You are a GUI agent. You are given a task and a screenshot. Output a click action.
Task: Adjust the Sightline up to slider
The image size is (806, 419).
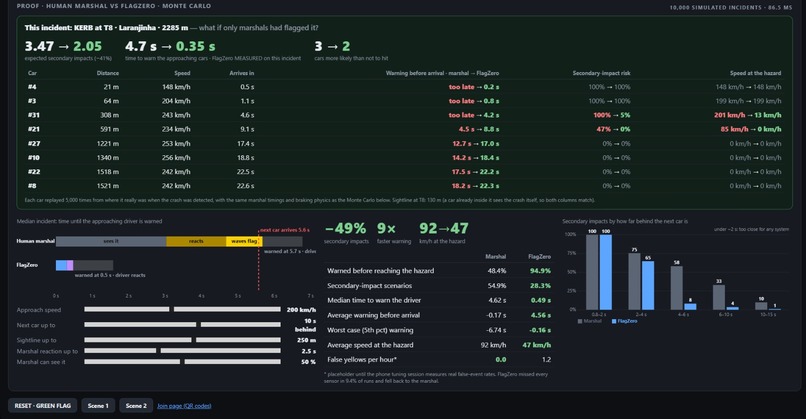182,340
